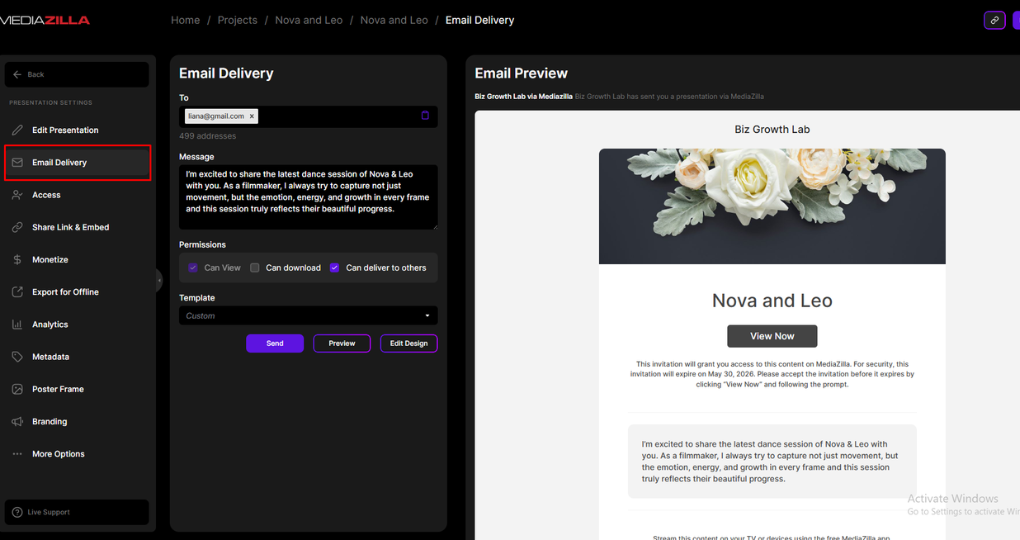
Task: Click the More Options ellipsis icon
Action: click(x=18, y=454)
